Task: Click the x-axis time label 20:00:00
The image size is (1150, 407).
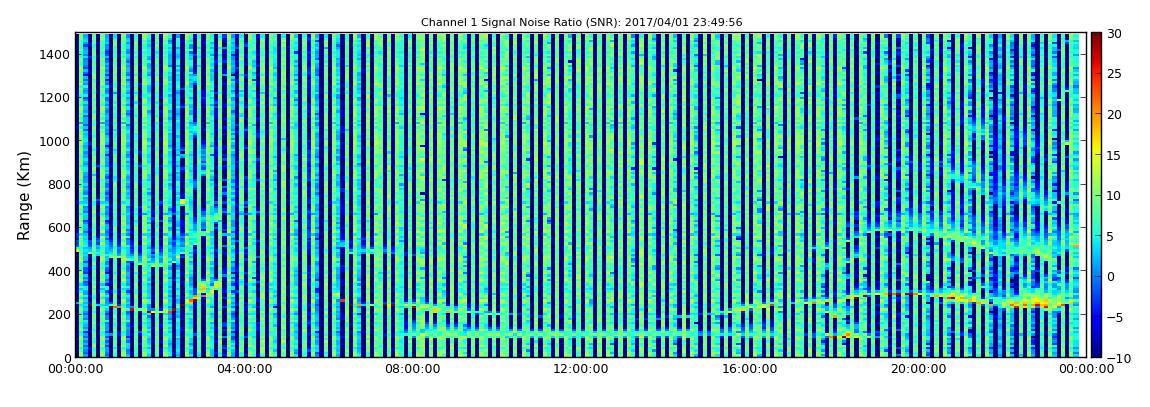Action: click(918, 370)
